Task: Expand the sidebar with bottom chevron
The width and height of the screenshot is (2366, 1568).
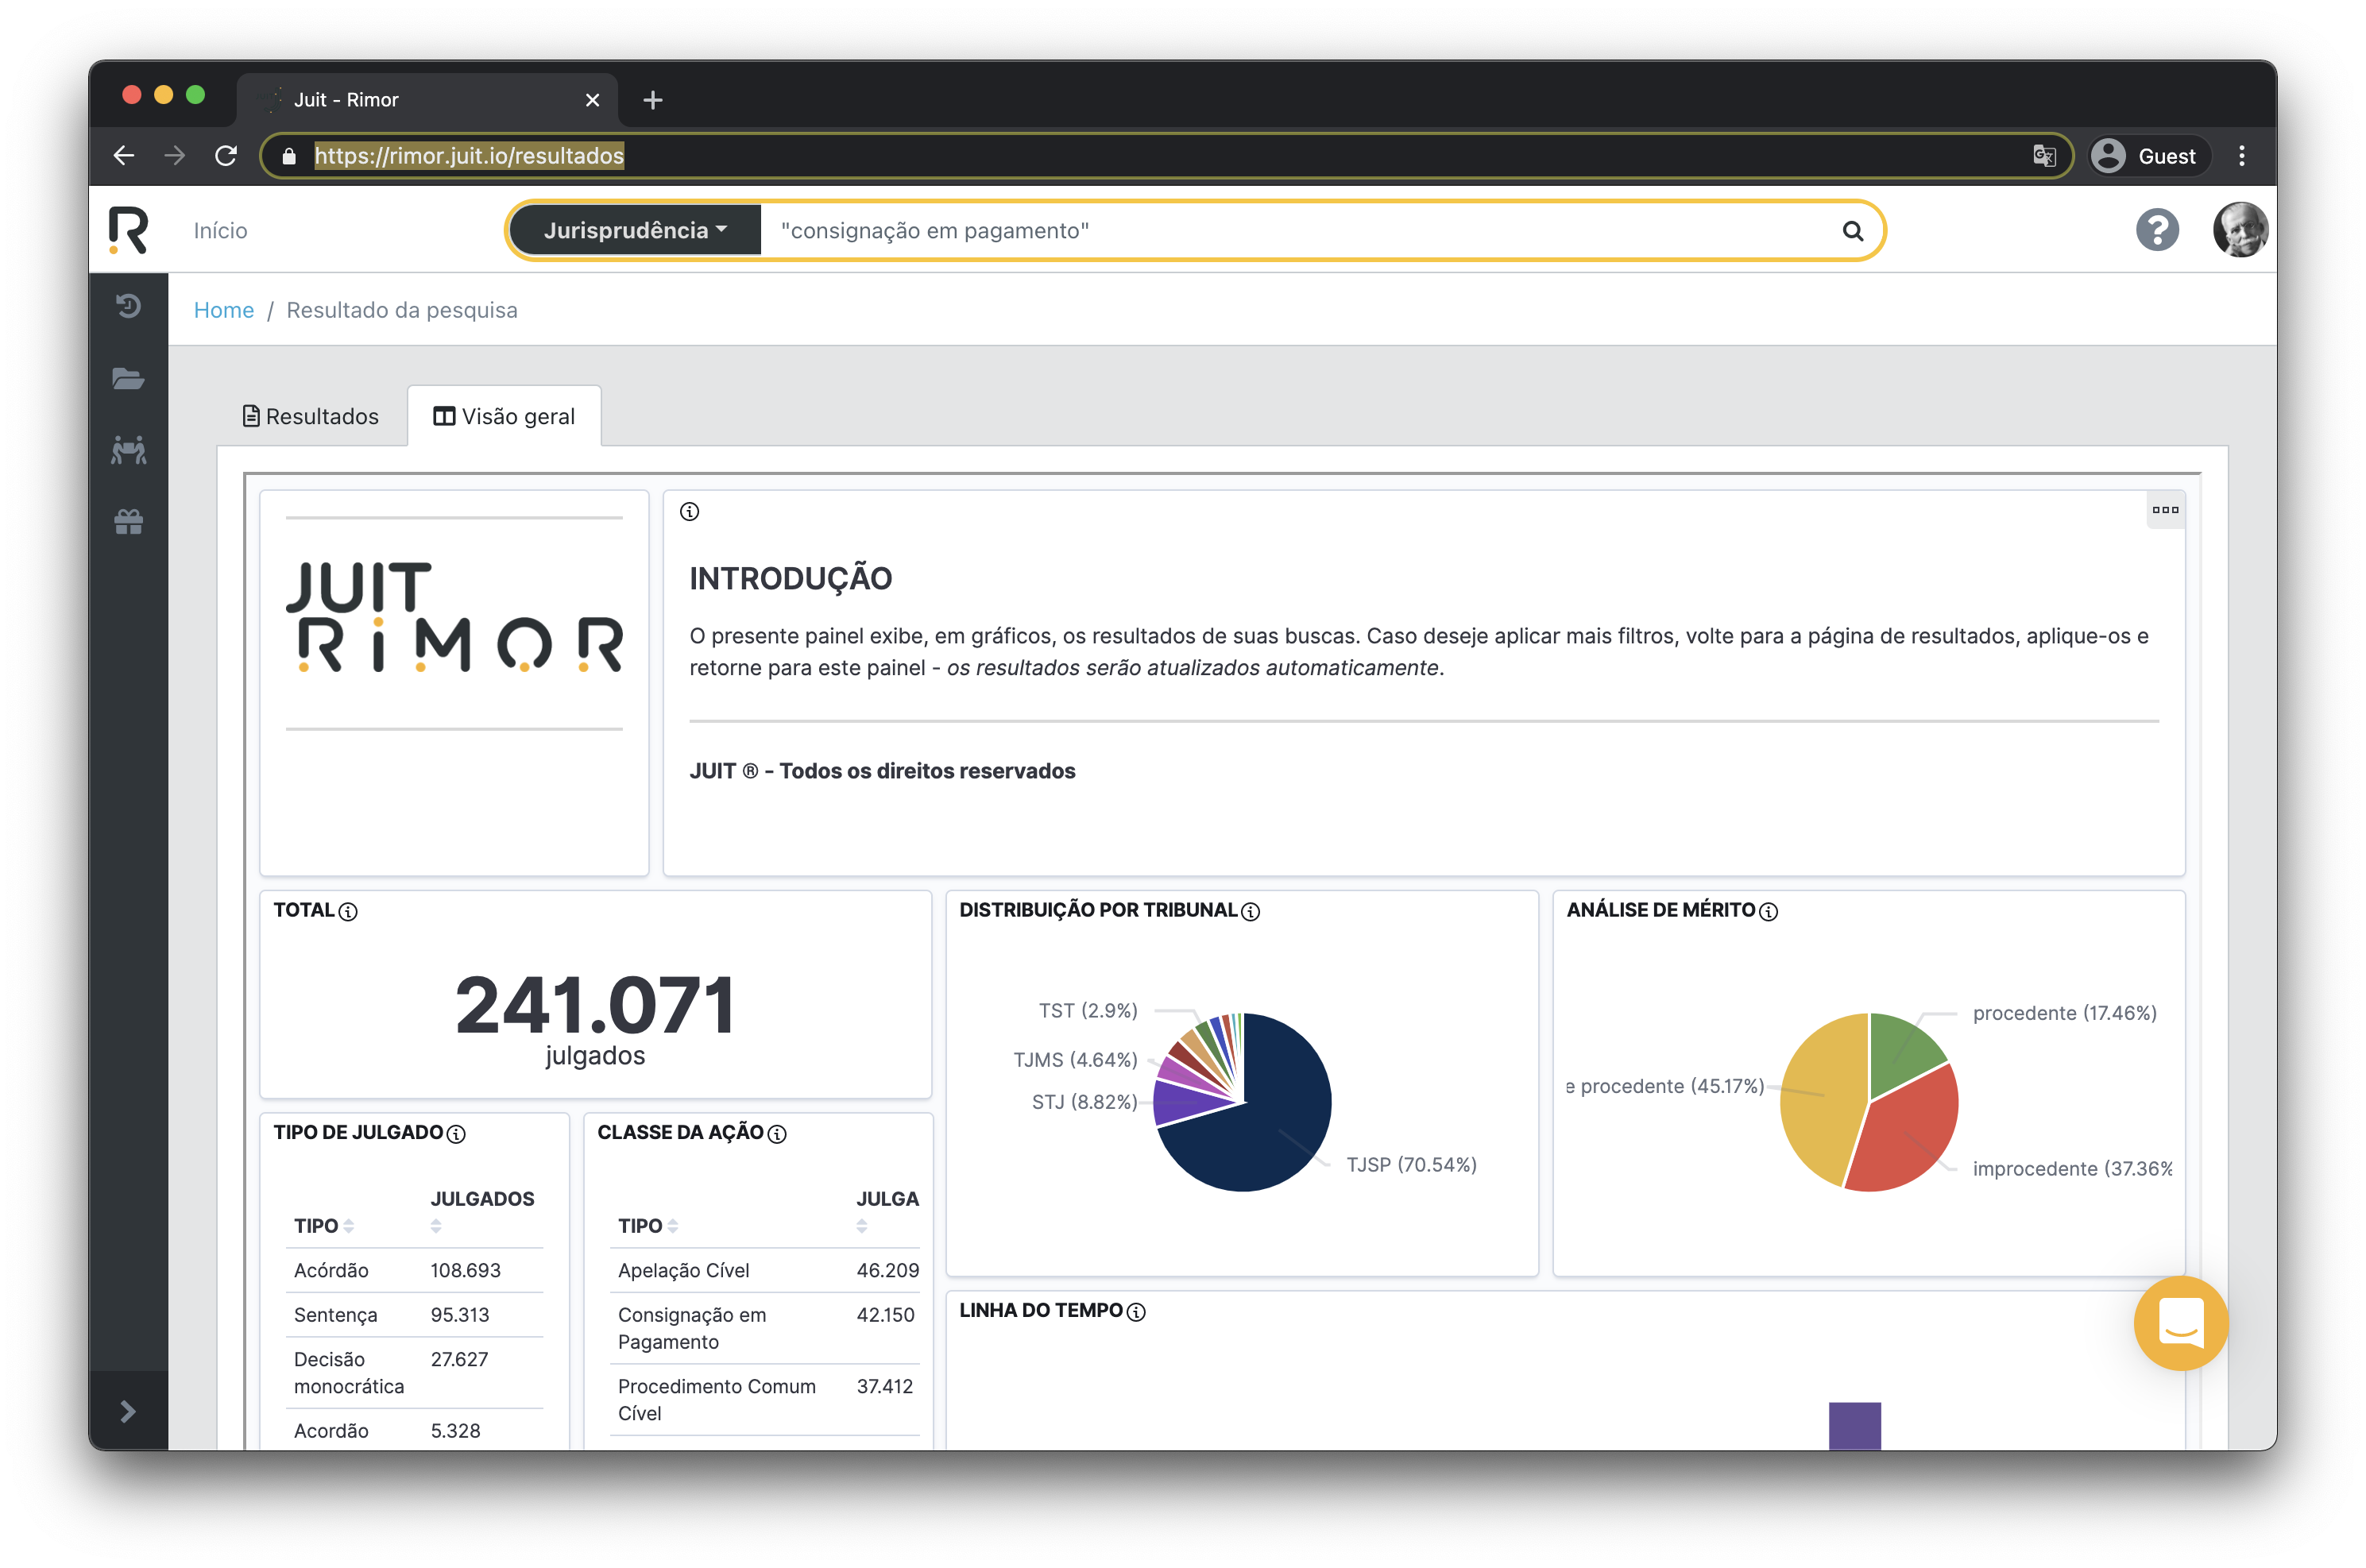Action: pyautogui.click(x=128, y=1411)
